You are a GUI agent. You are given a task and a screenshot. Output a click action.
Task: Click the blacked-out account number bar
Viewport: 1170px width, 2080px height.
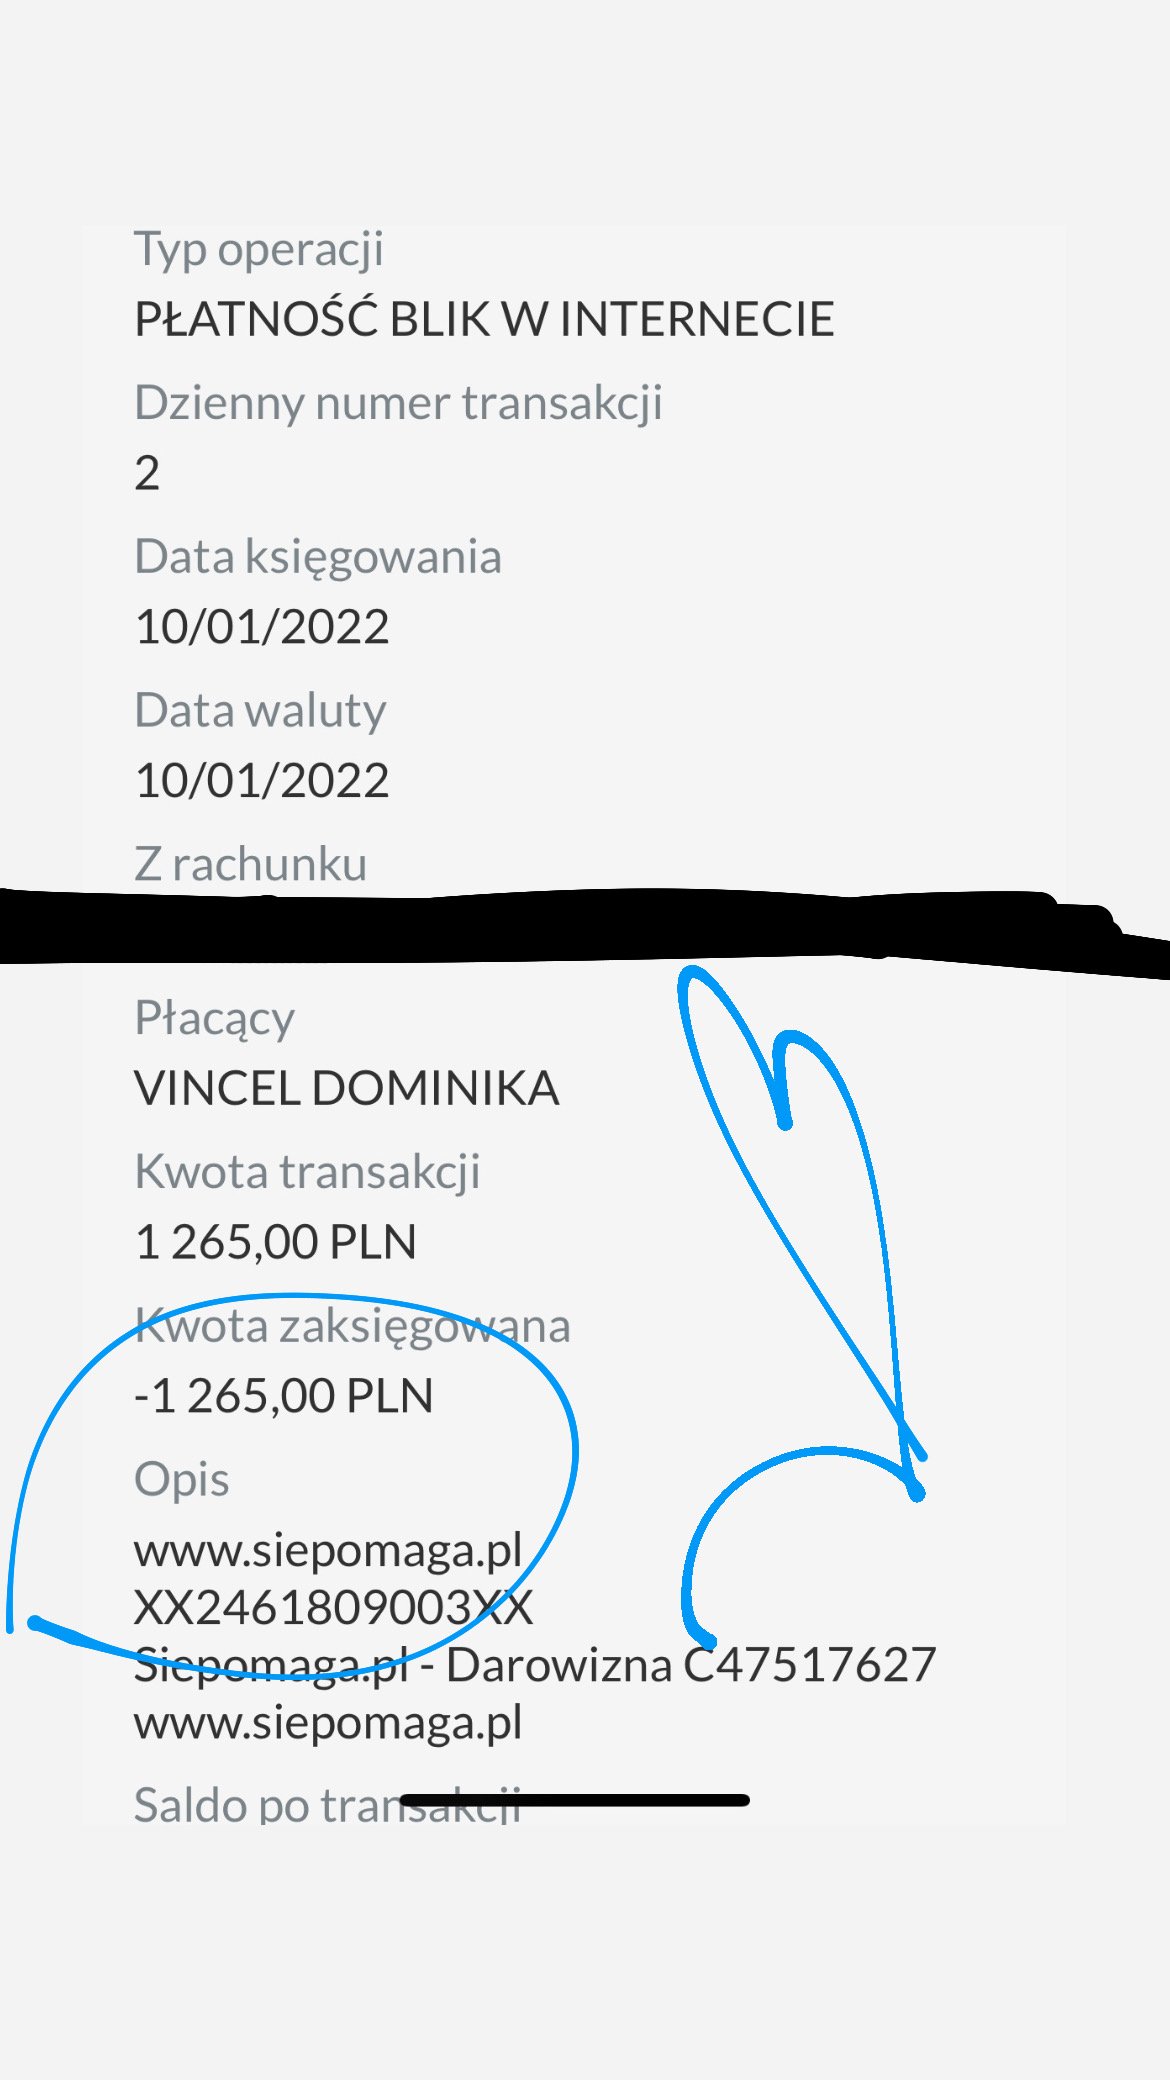click(x=585, y=930)
